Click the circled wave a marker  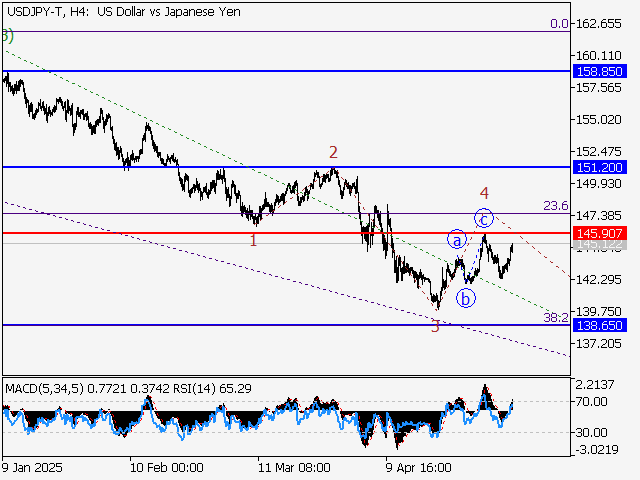457,240
